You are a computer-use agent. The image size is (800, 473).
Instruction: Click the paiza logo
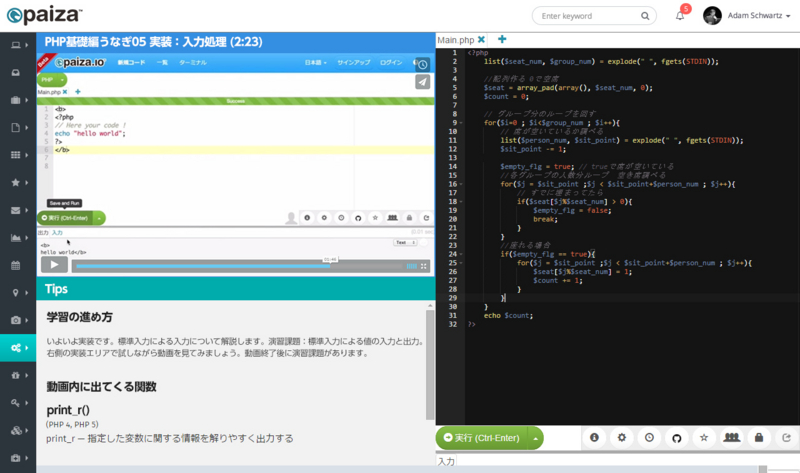pyautogui.click(x=44, y=15)
